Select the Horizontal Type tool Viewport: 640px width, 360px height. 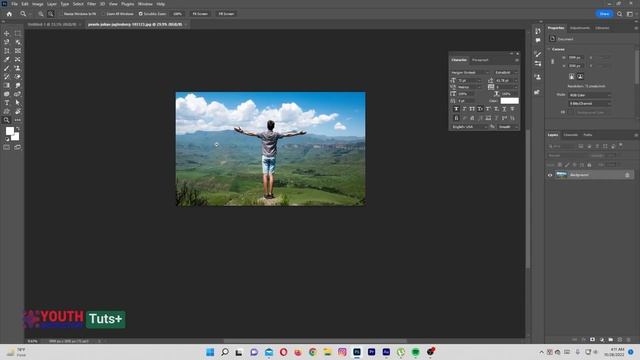point(7,103)
